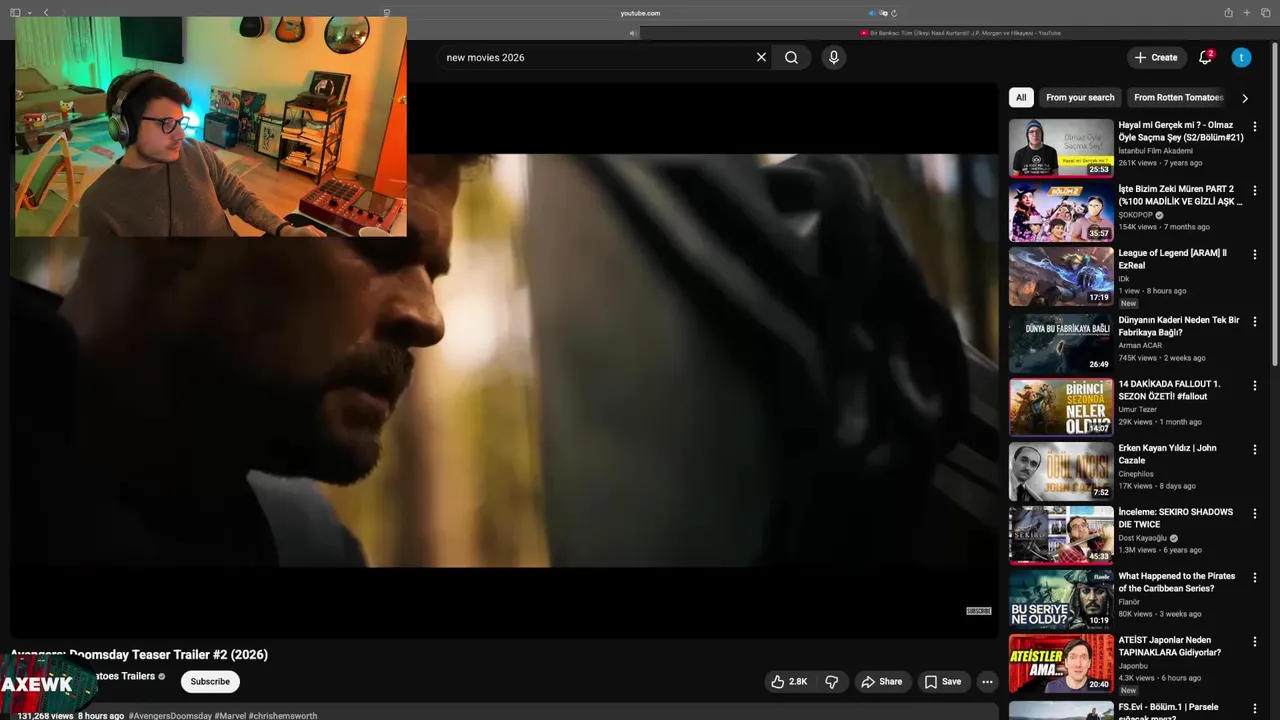Viewport: 1280px width, 720px height.
Task: Open the '14 DAKİKADA FALLOUT 1. SEZON ÖZETİ' title
Action: click(x=1169, y=390)
